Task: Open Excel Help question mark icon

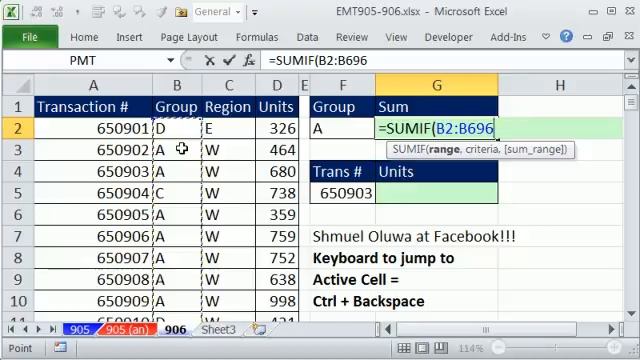Action: pos(566,36)
